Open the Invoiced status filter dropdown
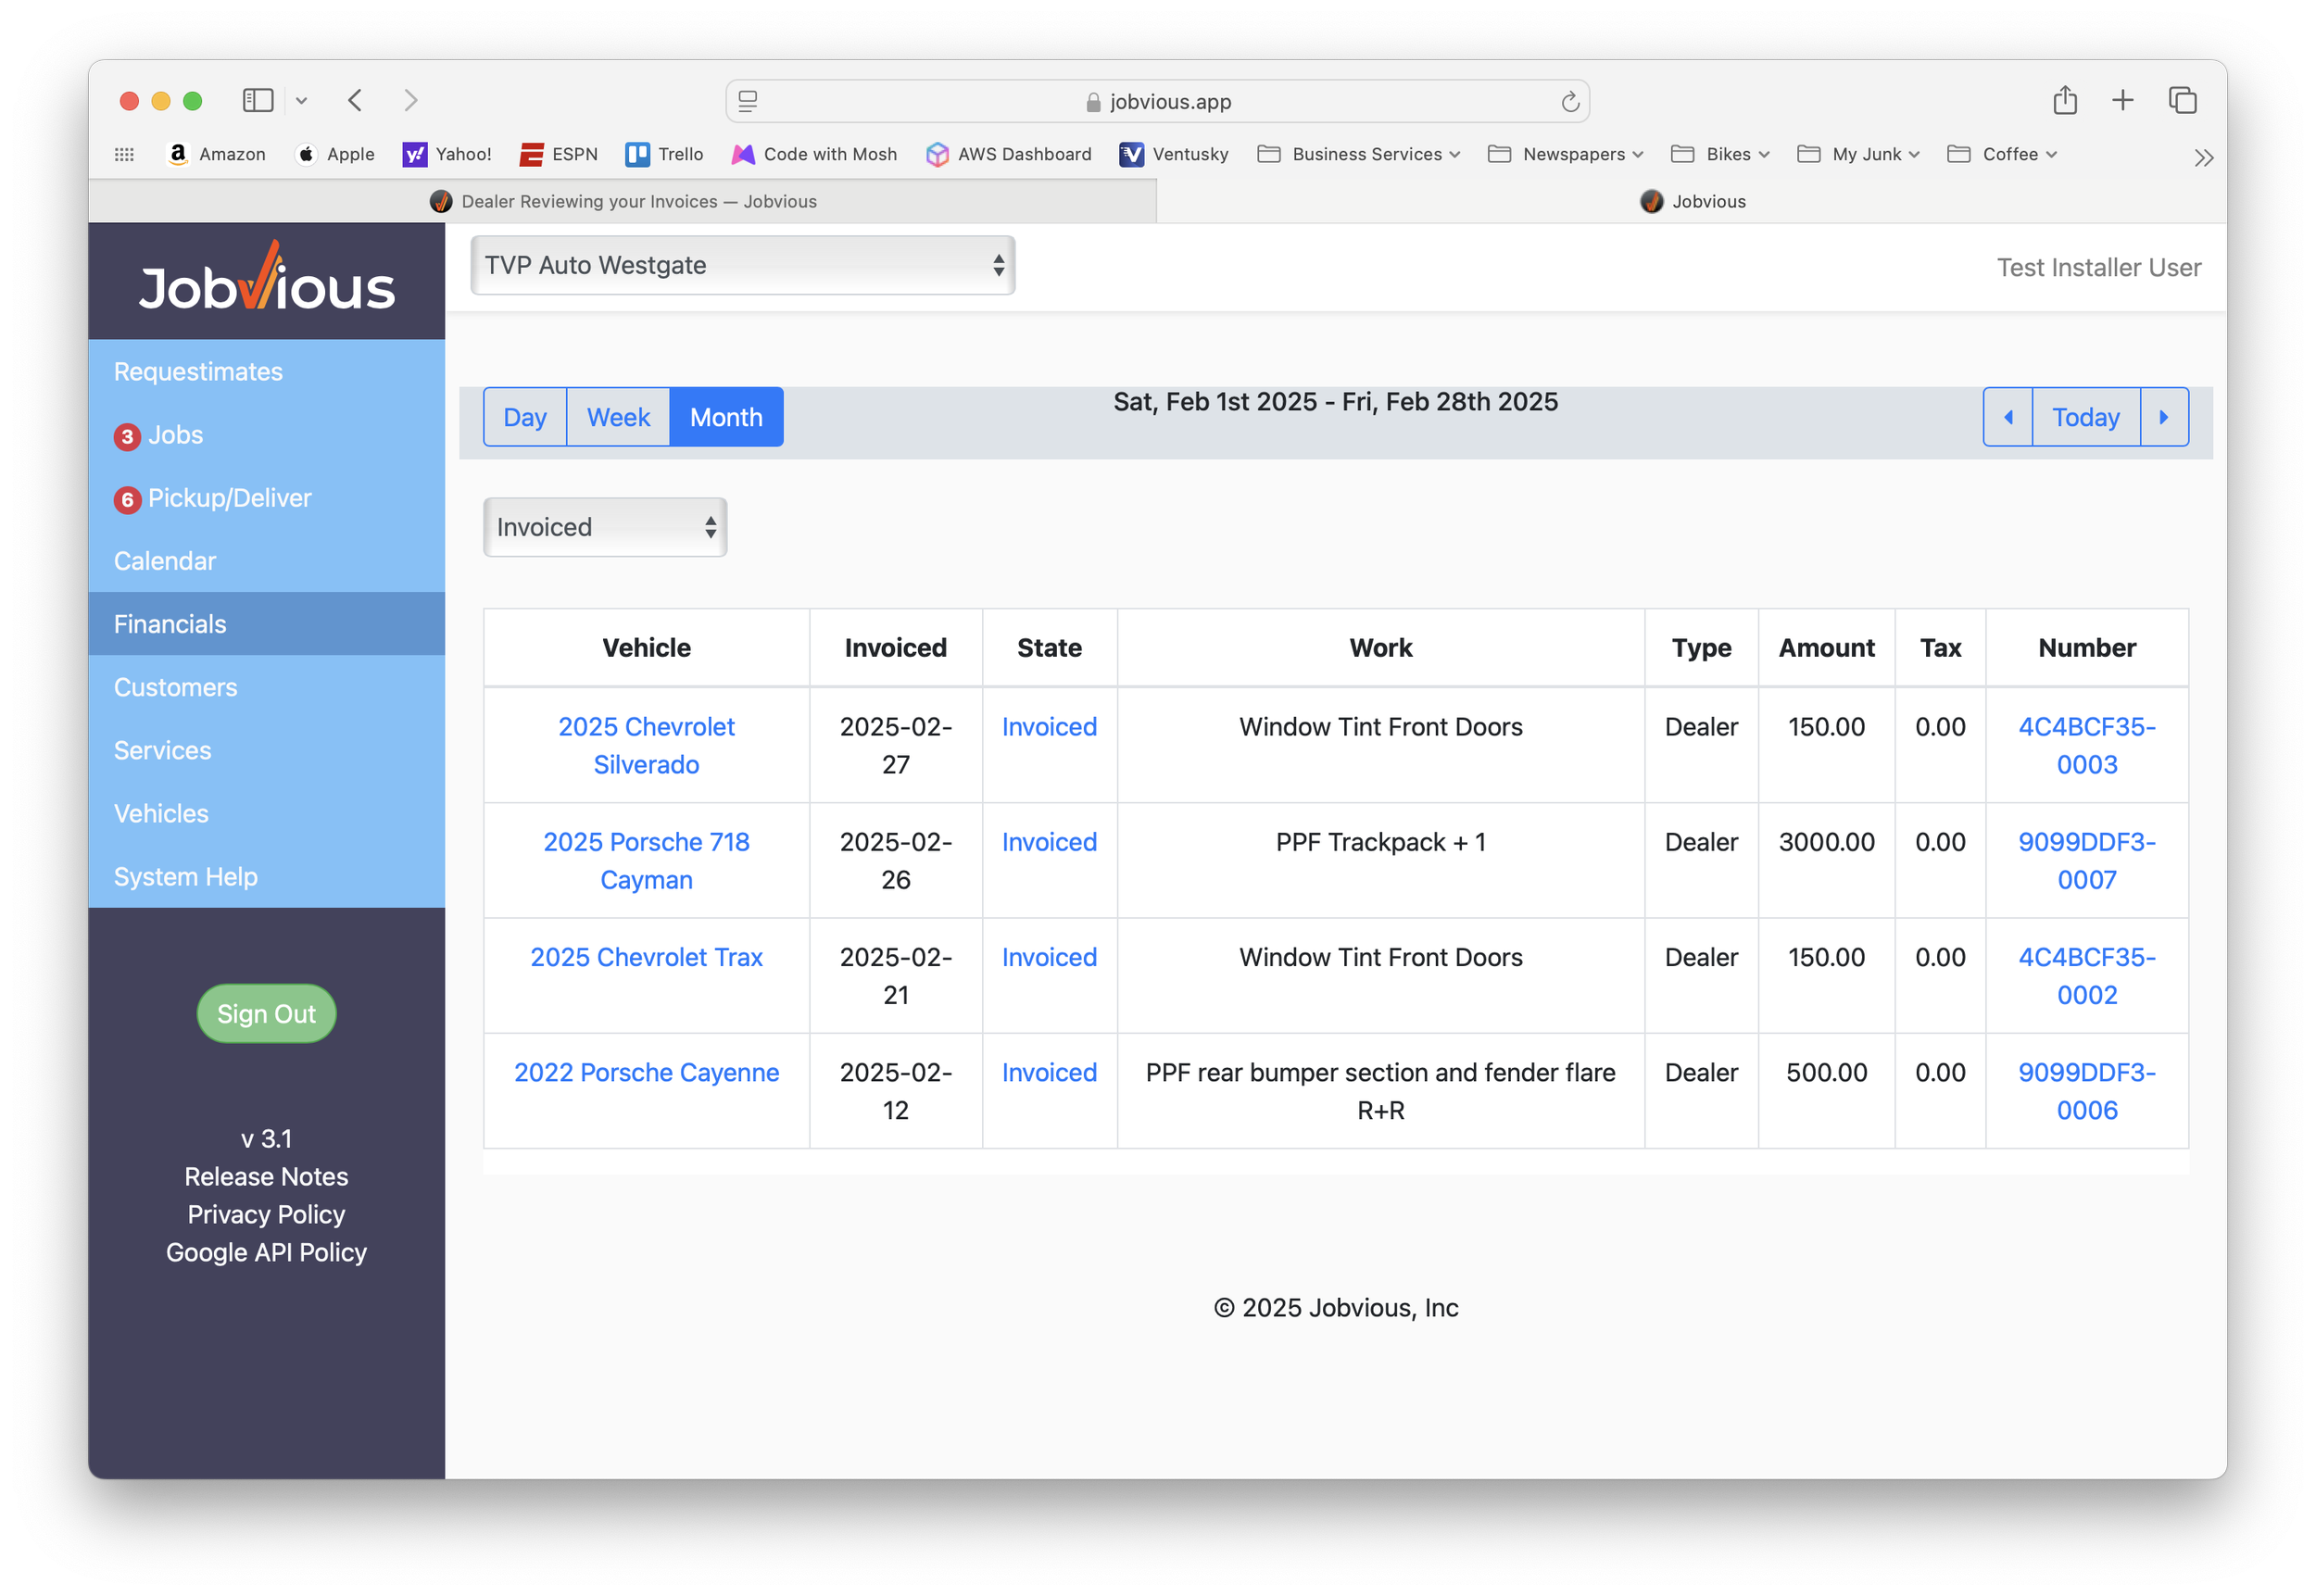The image size is (2316, 1596). pos(605,527)
